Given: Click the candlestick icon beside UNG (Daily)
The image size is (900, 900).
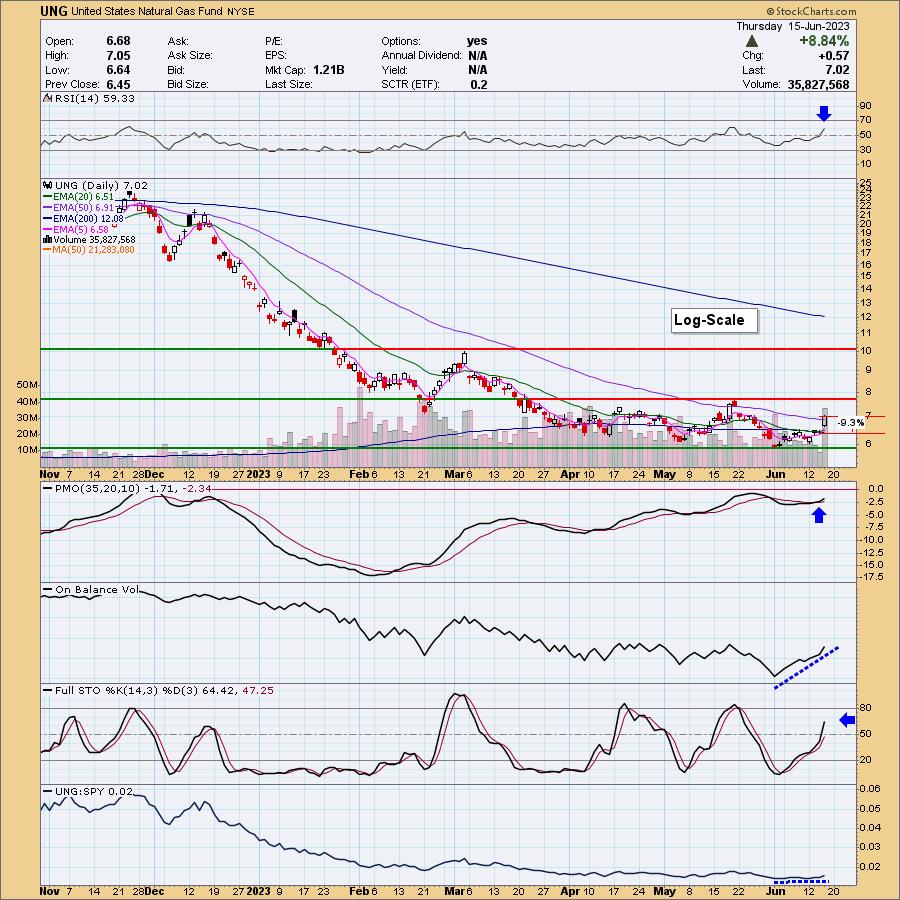Looking at the screenshot, I should [48, 185].
